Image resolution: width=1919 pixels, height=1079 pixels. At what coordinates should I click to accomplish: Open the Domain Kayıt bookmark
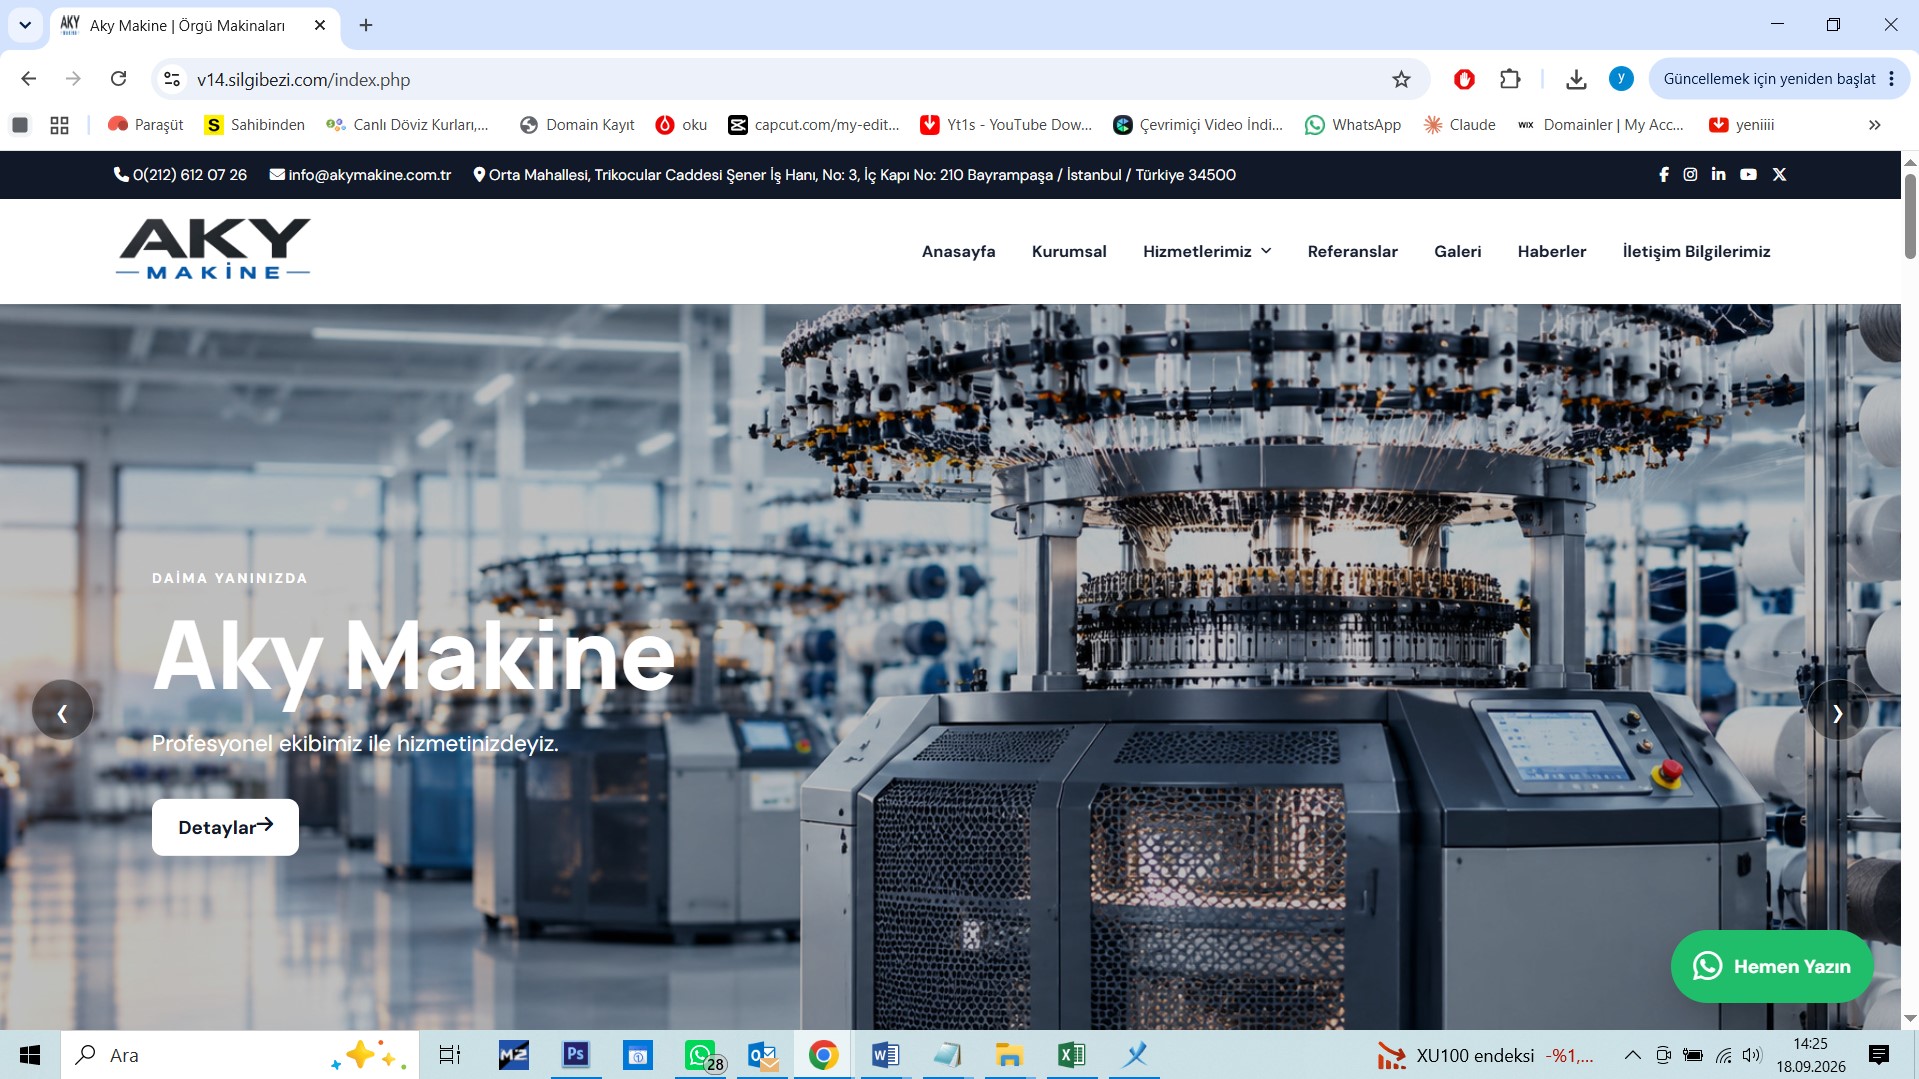[x=577, y=125]
